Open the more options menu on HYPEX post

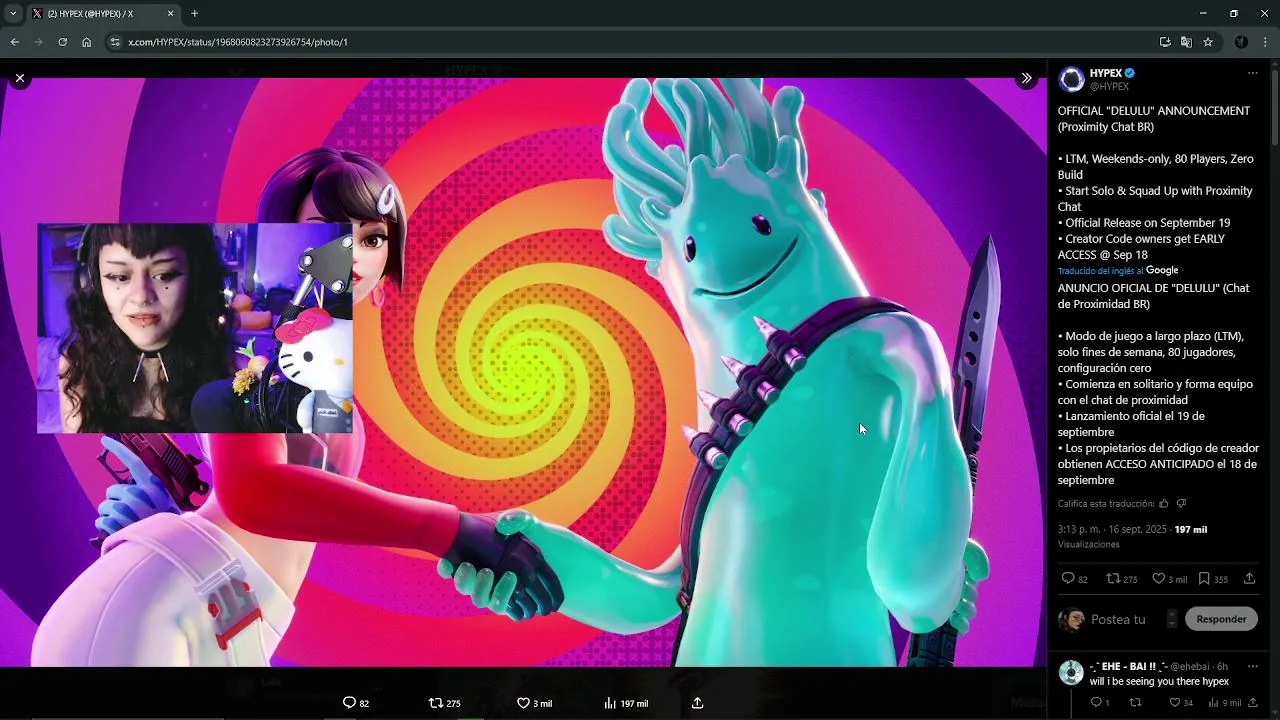(1252, 73)
